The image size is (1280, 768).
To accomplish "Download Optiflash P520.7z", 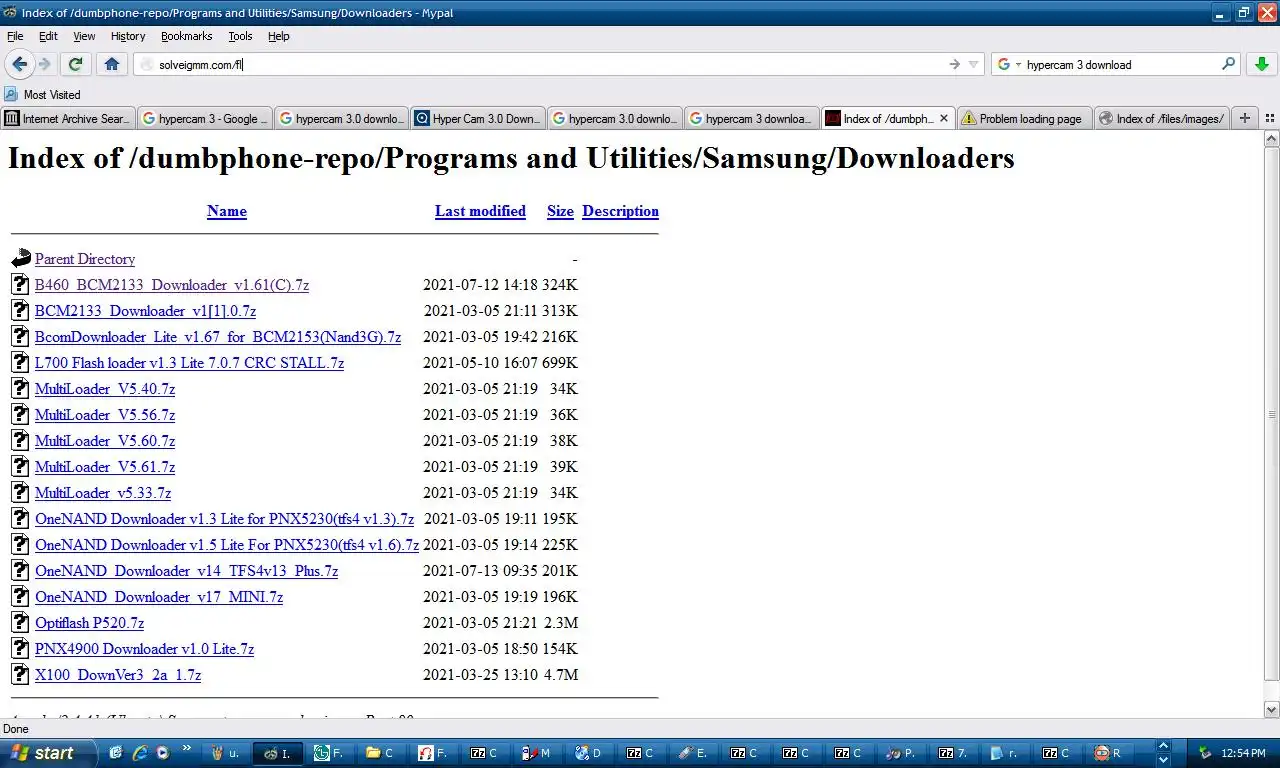I will coord(89,623).
